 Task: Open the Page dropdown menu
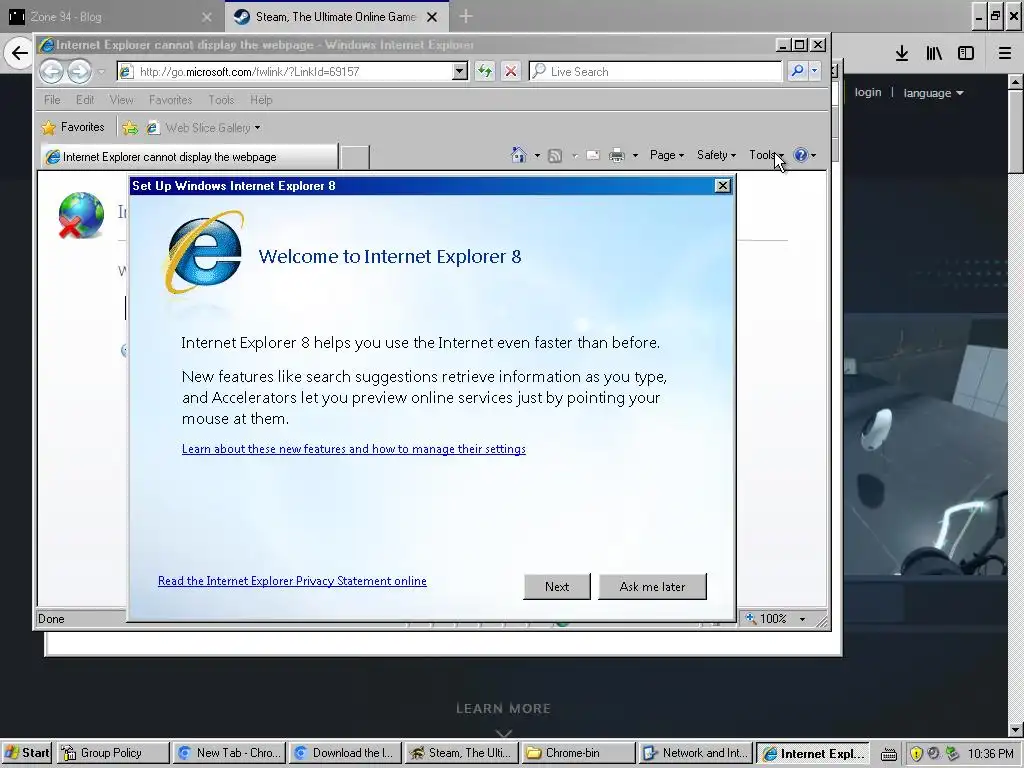click(x=667, y=155)
